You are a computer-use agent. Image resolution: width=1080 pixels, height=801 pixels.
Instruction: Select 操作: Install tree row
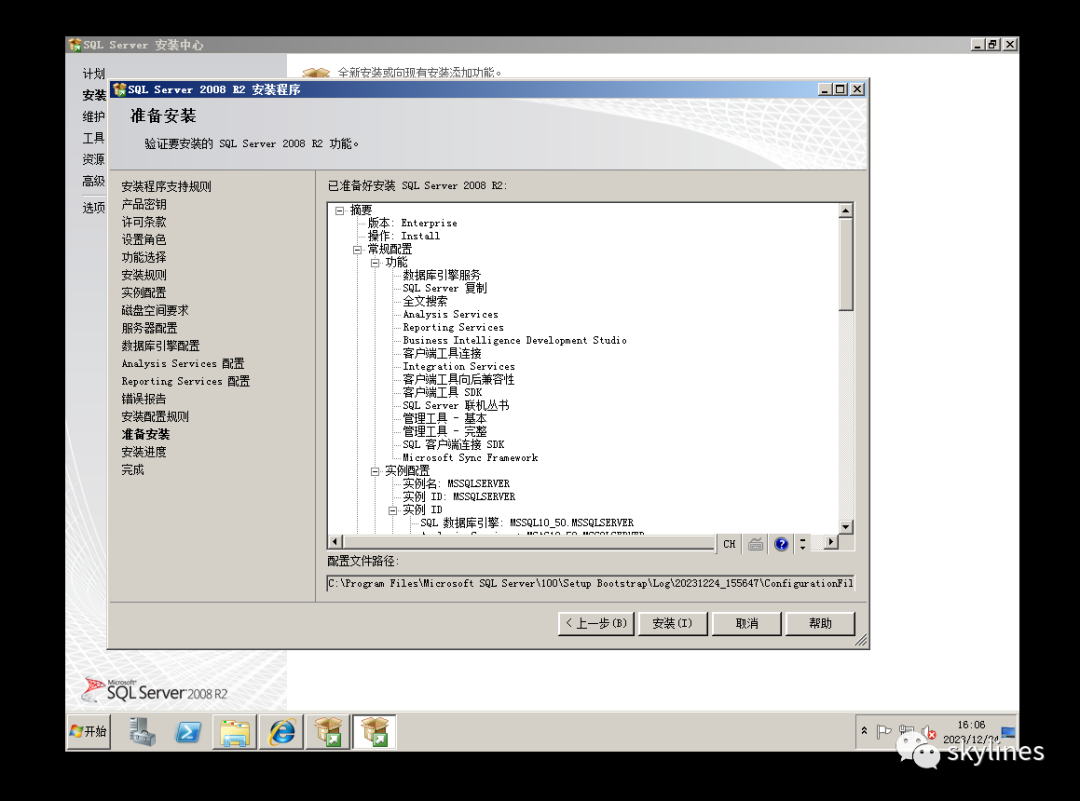point(404,236)
